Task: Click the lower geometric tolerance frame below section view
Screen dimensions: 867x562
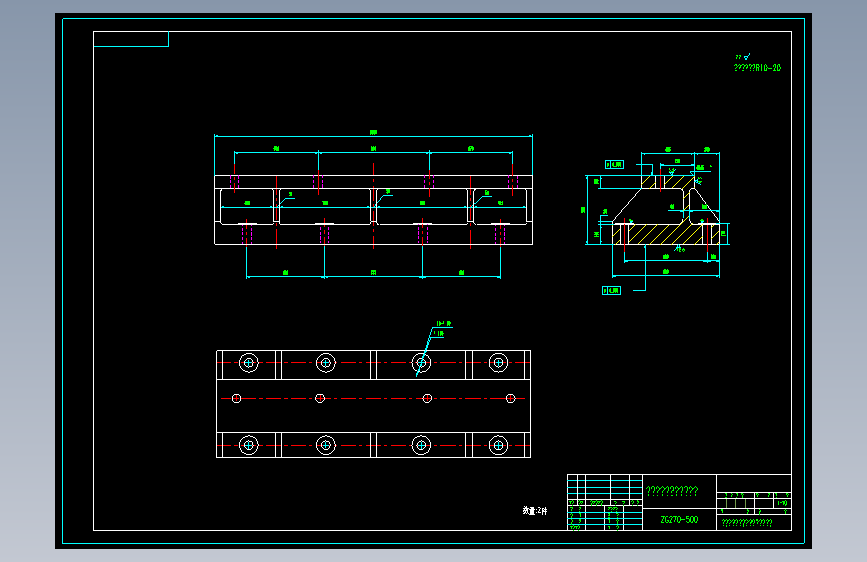Action: [x=611, y=290]
